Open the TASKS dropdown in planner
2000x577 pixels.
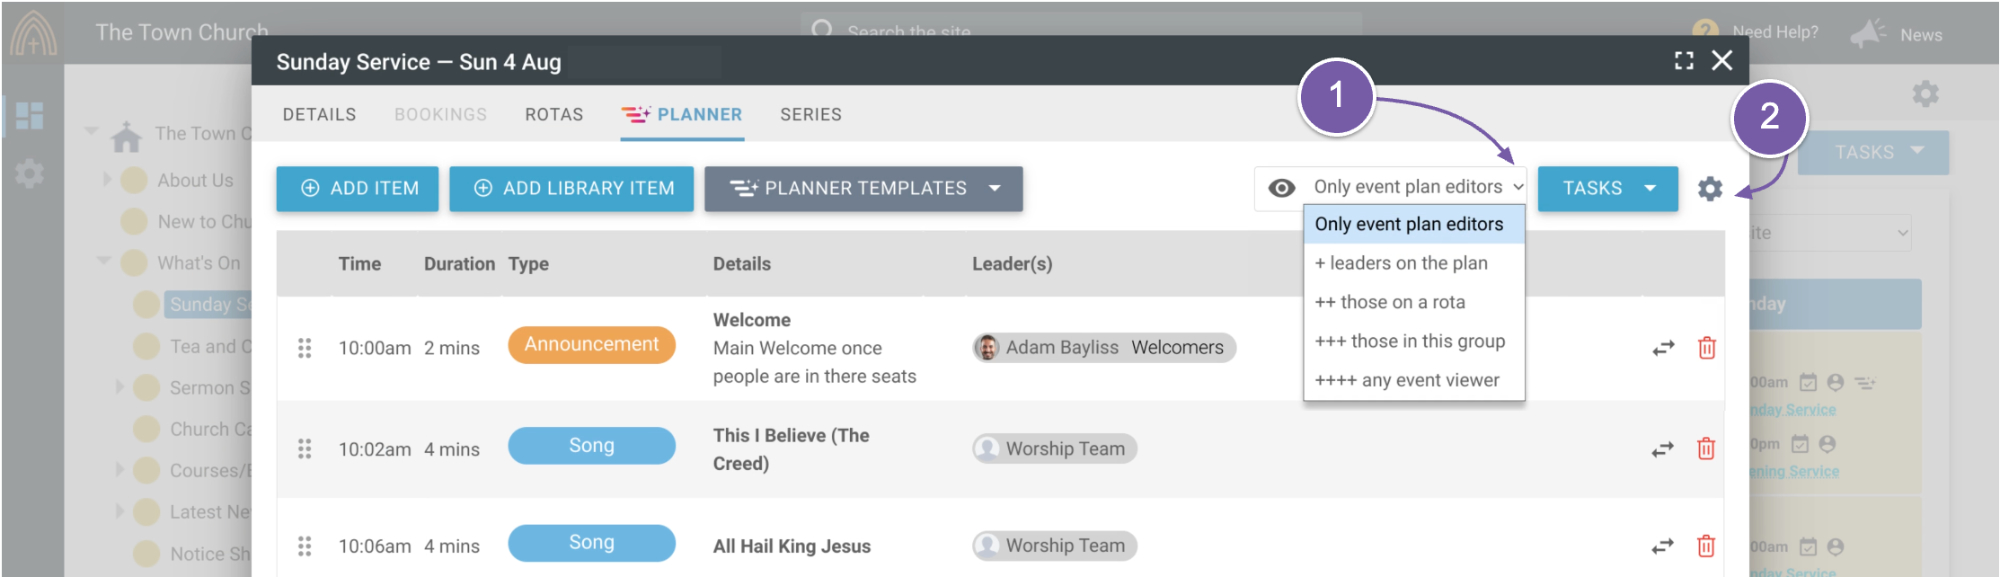(x=1608, y=189)
